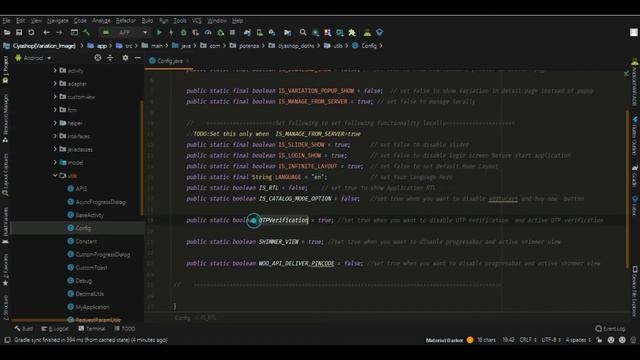Expand the javaclasses folder
The width and height of the screenshot is (640, 360).
(55, 149)
